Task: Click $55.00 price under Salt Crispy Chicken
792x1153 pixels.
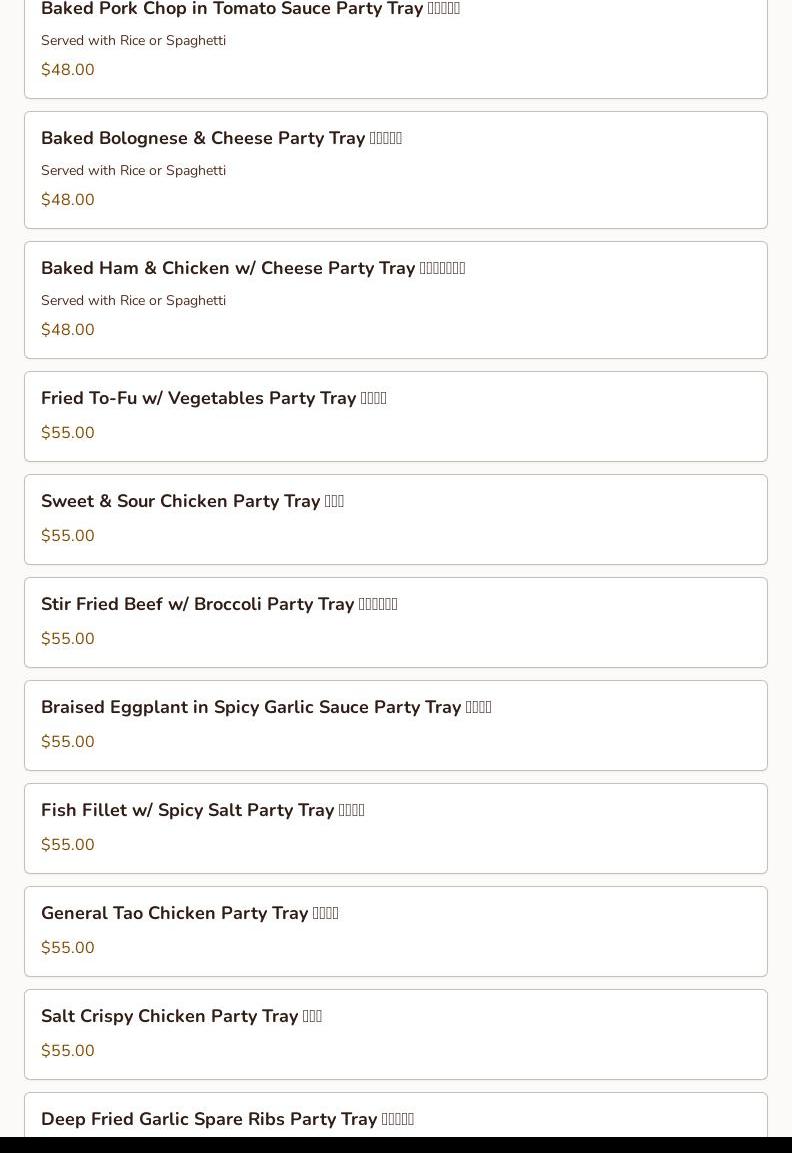Action: coord(68,1051)
